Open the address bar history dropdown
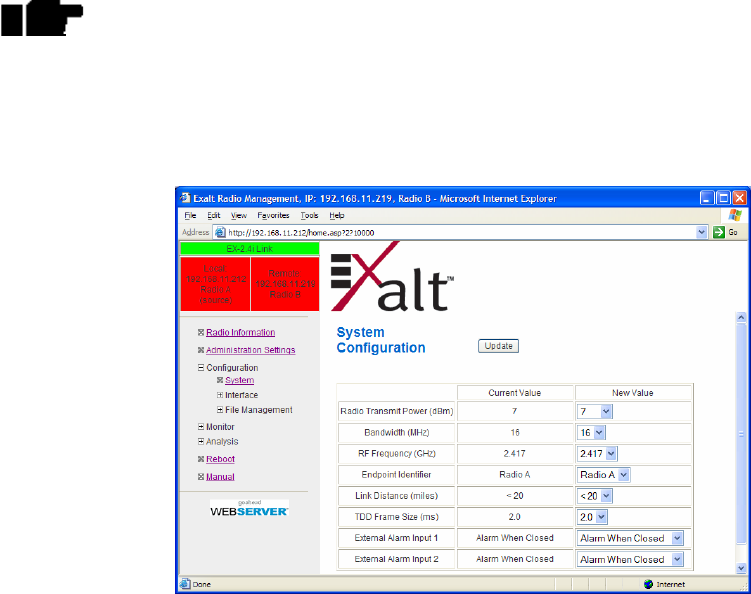The width and height of the screenshot is (751, 594). coord(701,232)
